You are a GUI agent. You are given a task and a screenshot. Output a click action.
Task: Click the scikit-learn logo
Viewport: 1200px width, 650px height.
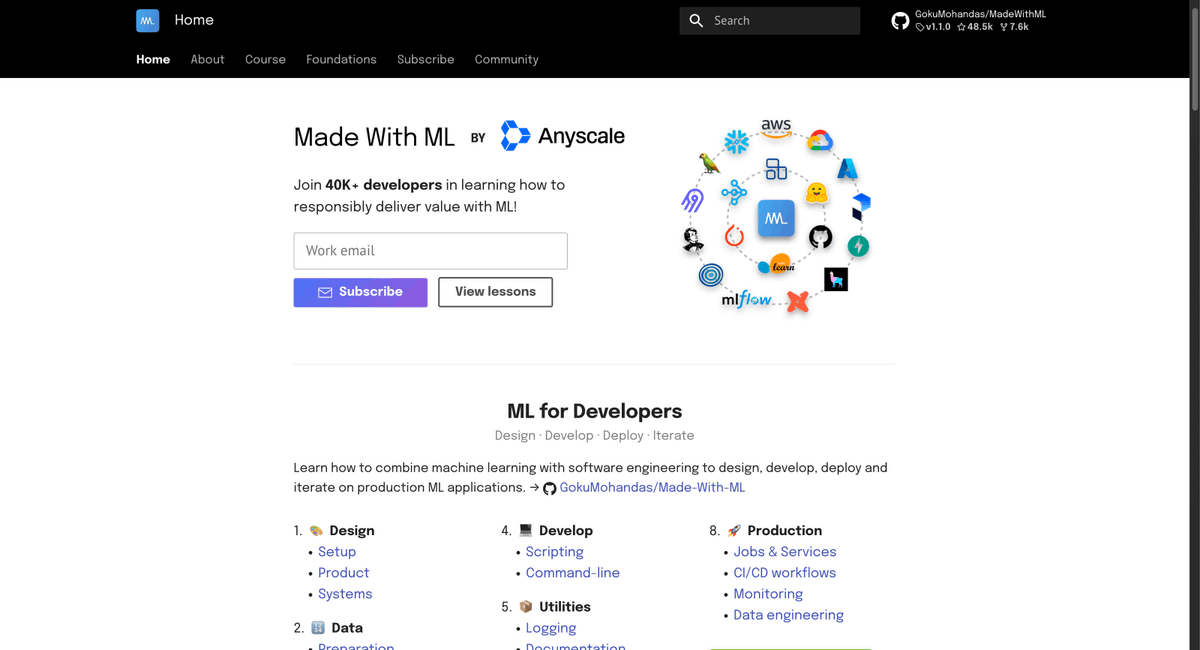(777, 264)
